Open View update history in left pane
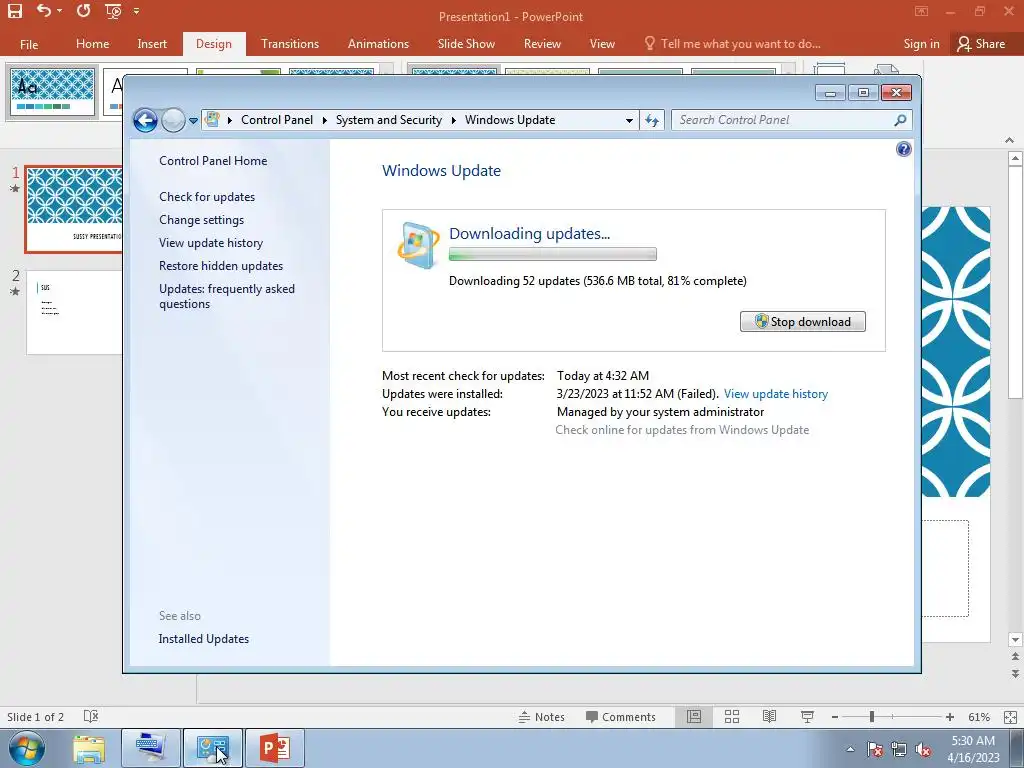Viewport: 1024px width, 768px height. 211,243
